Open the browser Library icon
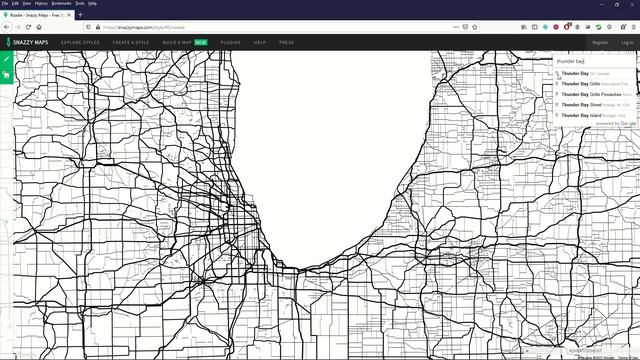The image size is (640, 360). click(x=524, y=27)
